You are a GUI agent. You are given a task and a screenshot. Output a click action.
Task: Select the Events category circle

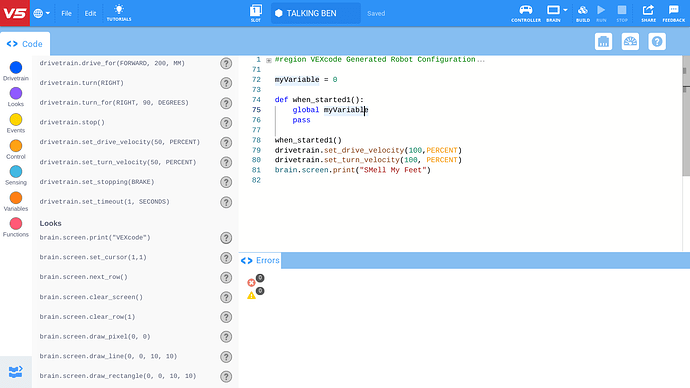[x=16, y=120]
